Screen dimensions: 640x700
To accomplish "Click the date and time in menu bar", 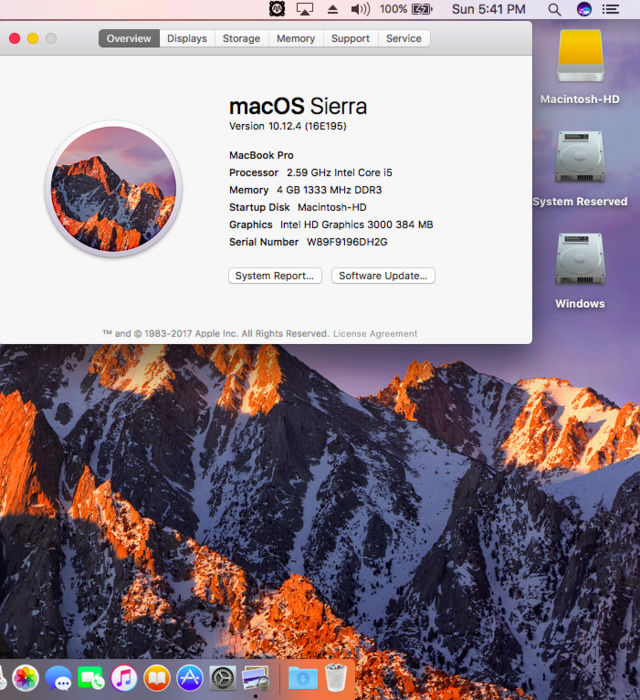I will 489,9.
